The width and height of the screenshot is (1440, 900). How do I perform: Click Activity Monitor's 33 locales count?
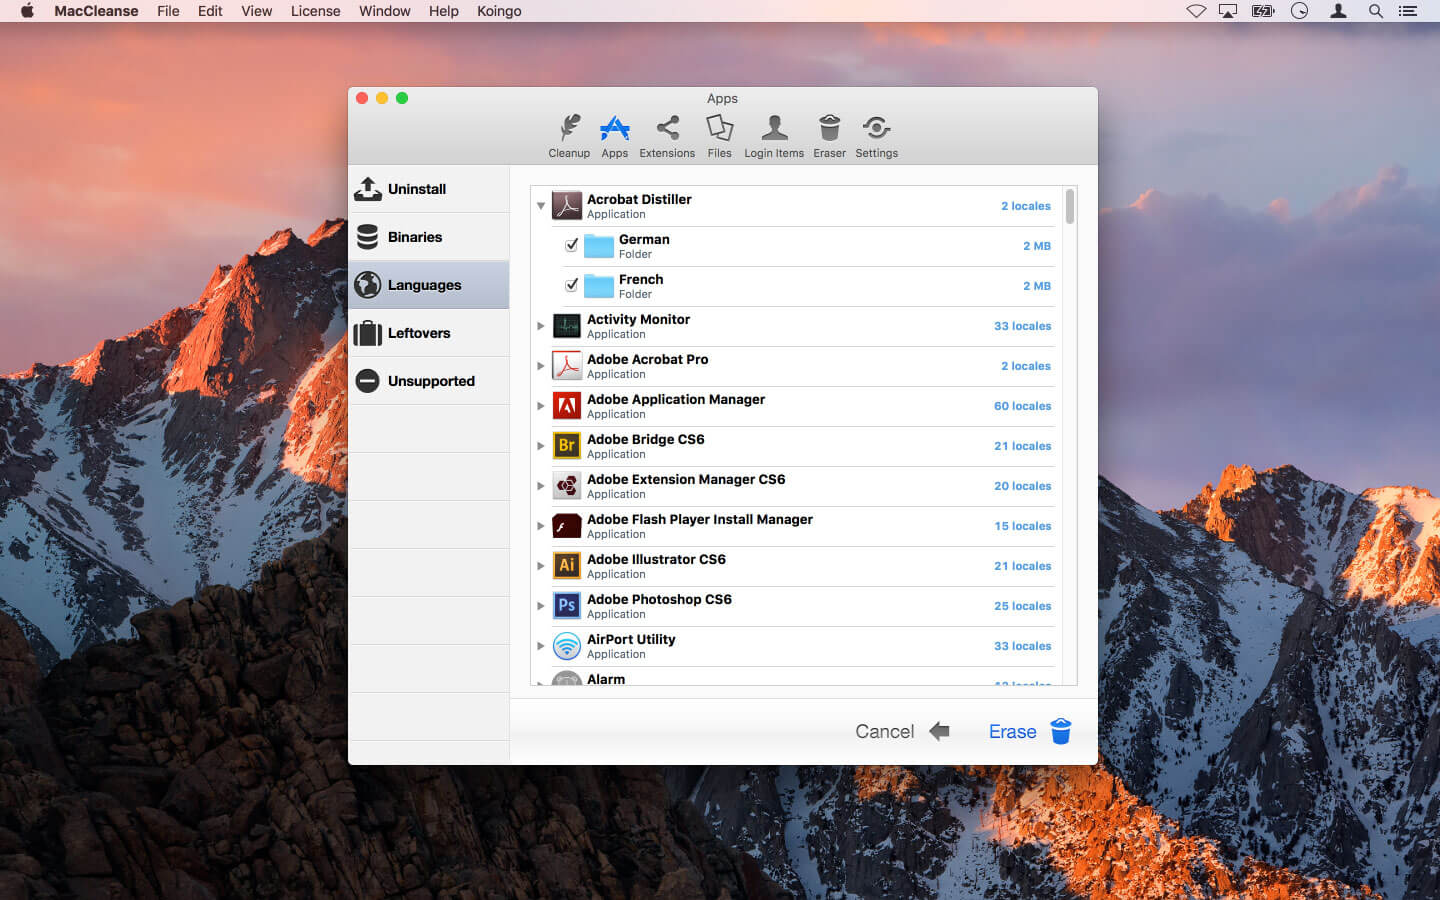tap(1022, 326)
